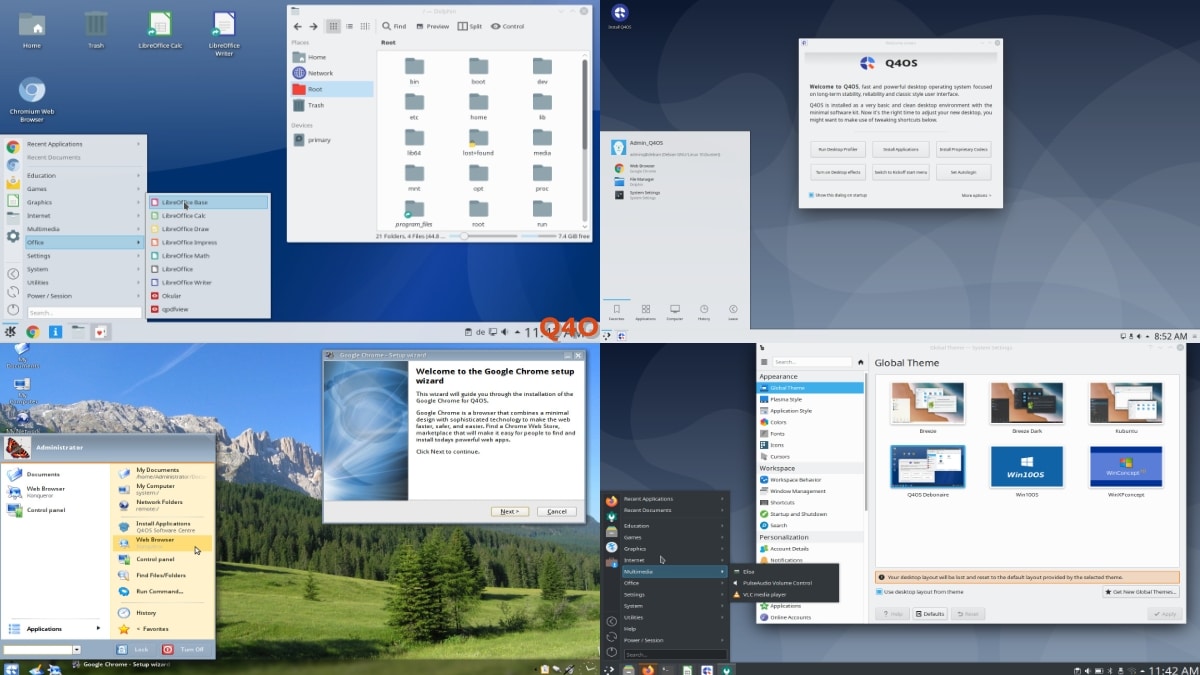Click Cancel in Chrome setup wizard
This screenshot has height=675, width=1200.
(556, 511)
